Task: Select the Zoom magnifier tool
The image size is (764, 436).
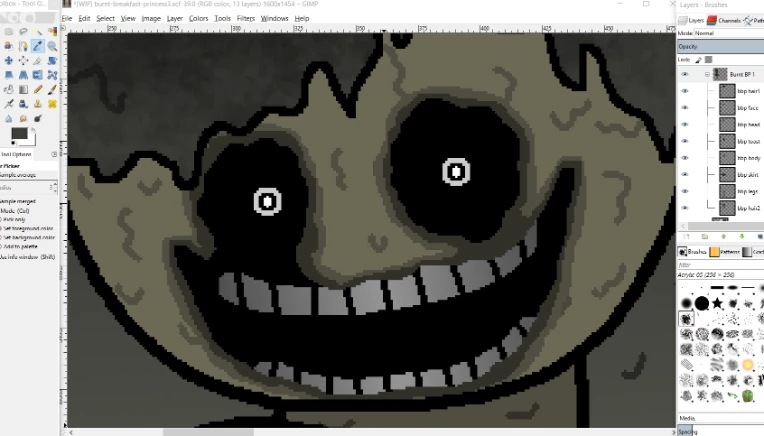Action: coord(52,46)
